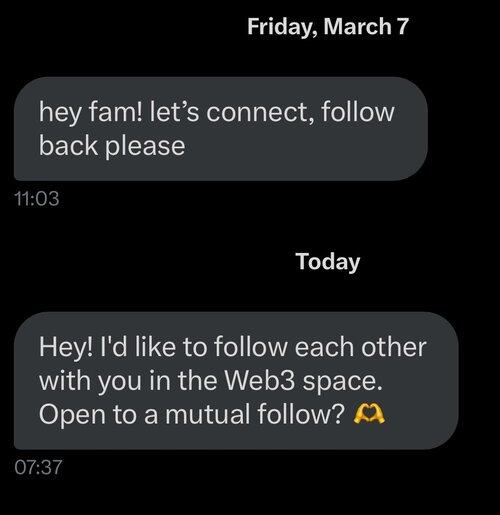Click the word 'please' in first message
Screen dimensions: 500x515
point(145,147)
